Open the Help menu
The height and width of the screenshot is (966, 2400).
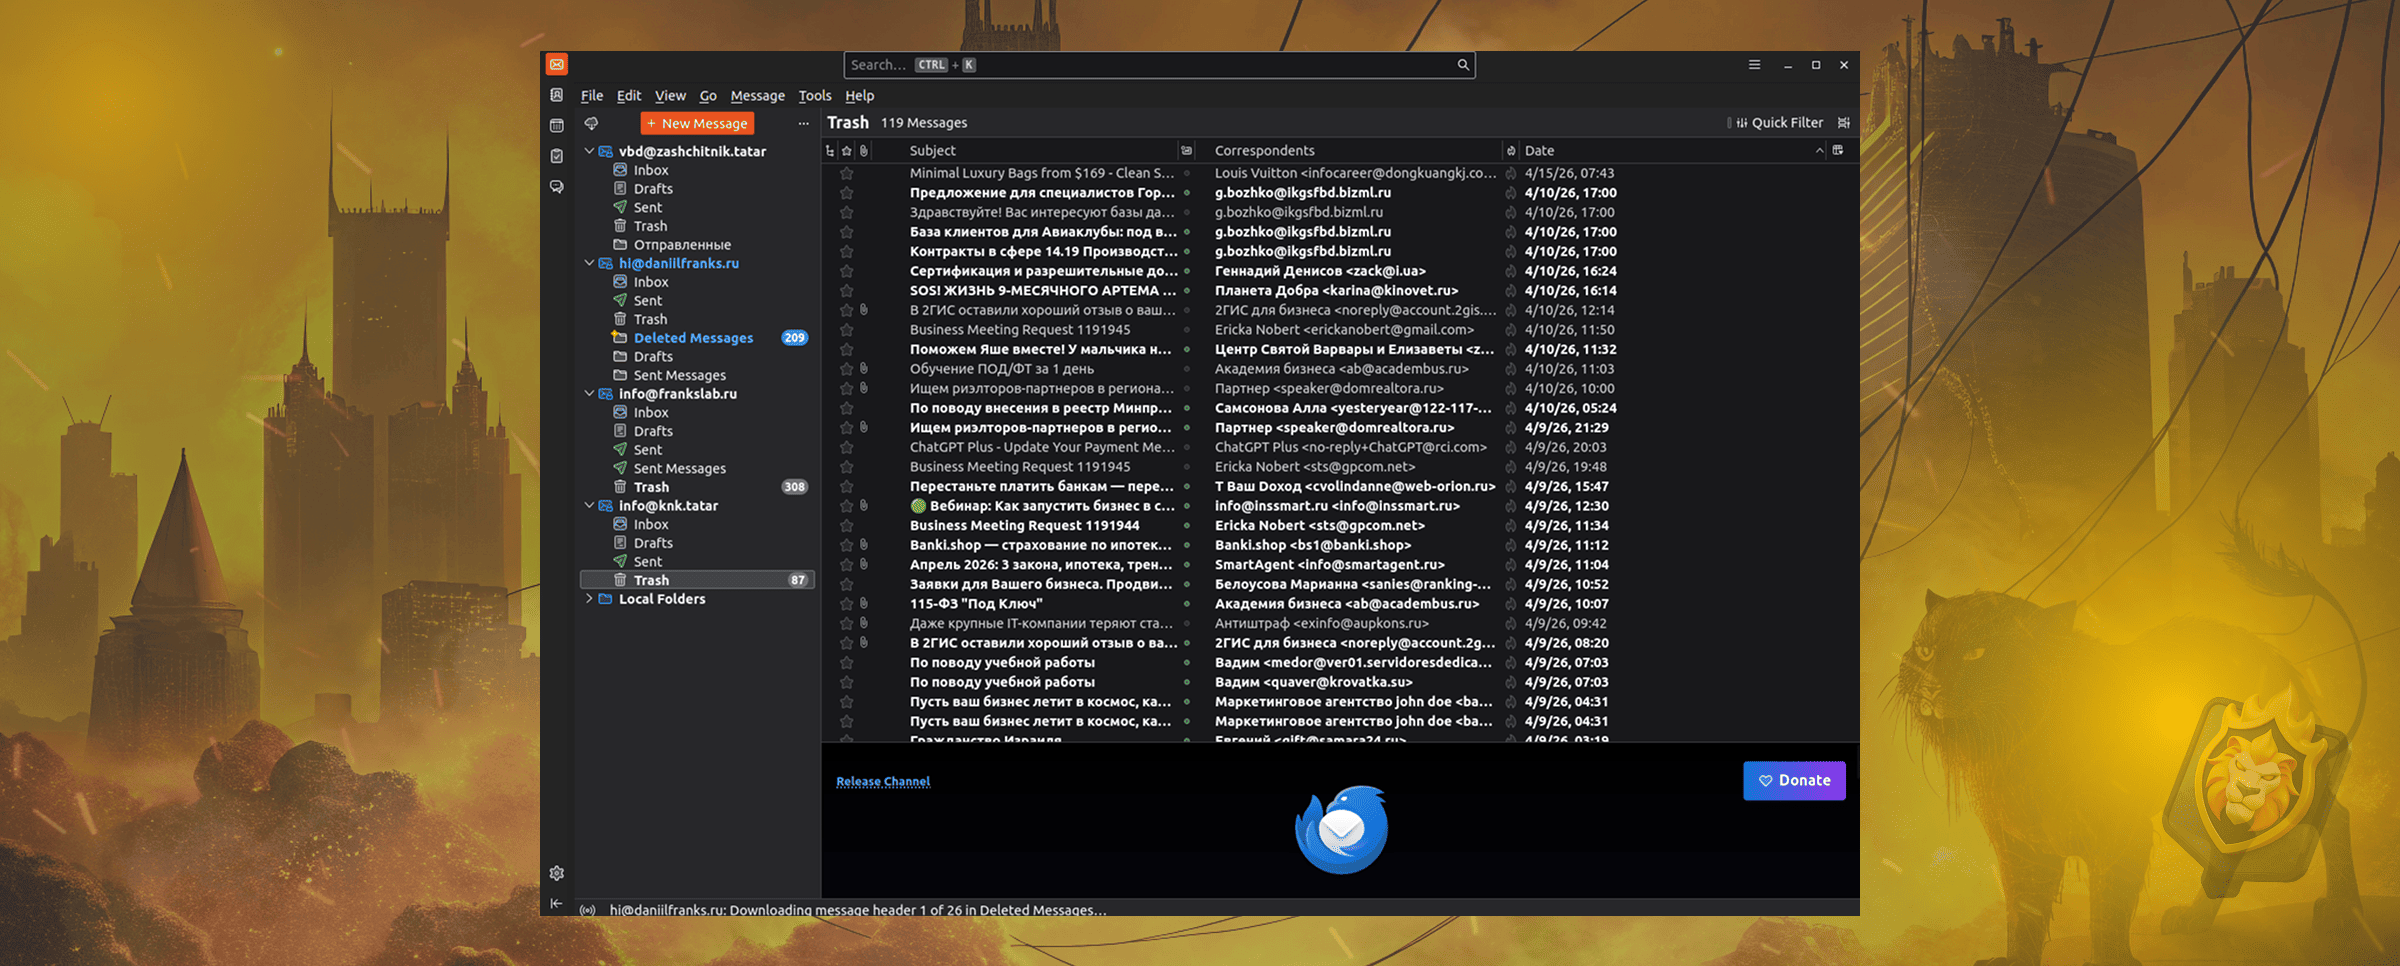tap(859, 96)
